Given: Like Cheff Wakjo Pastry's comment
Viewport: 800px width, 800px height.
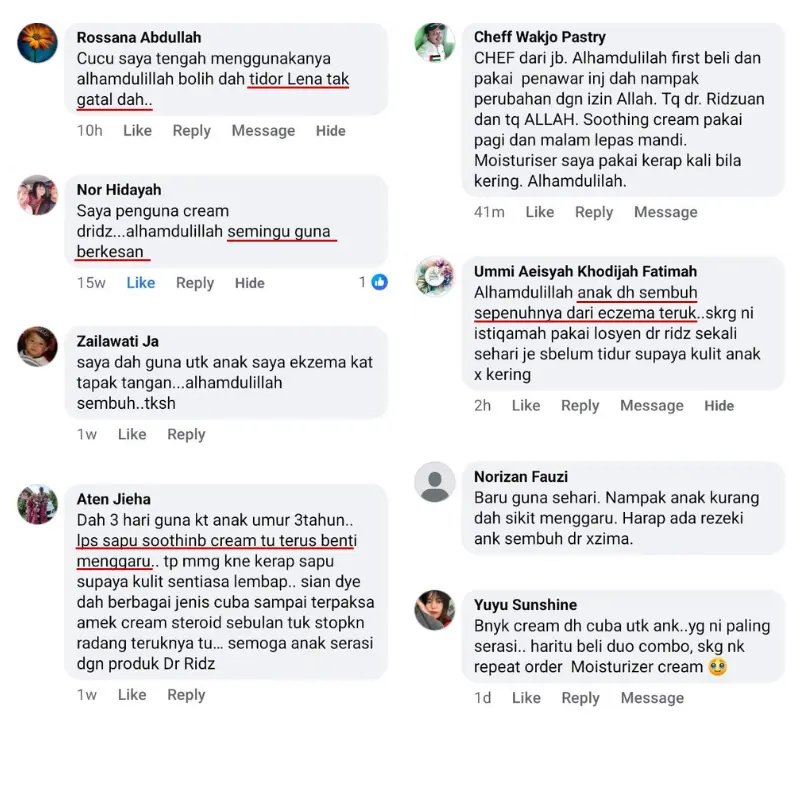Looking at the screenshot, I should [540, 212].
